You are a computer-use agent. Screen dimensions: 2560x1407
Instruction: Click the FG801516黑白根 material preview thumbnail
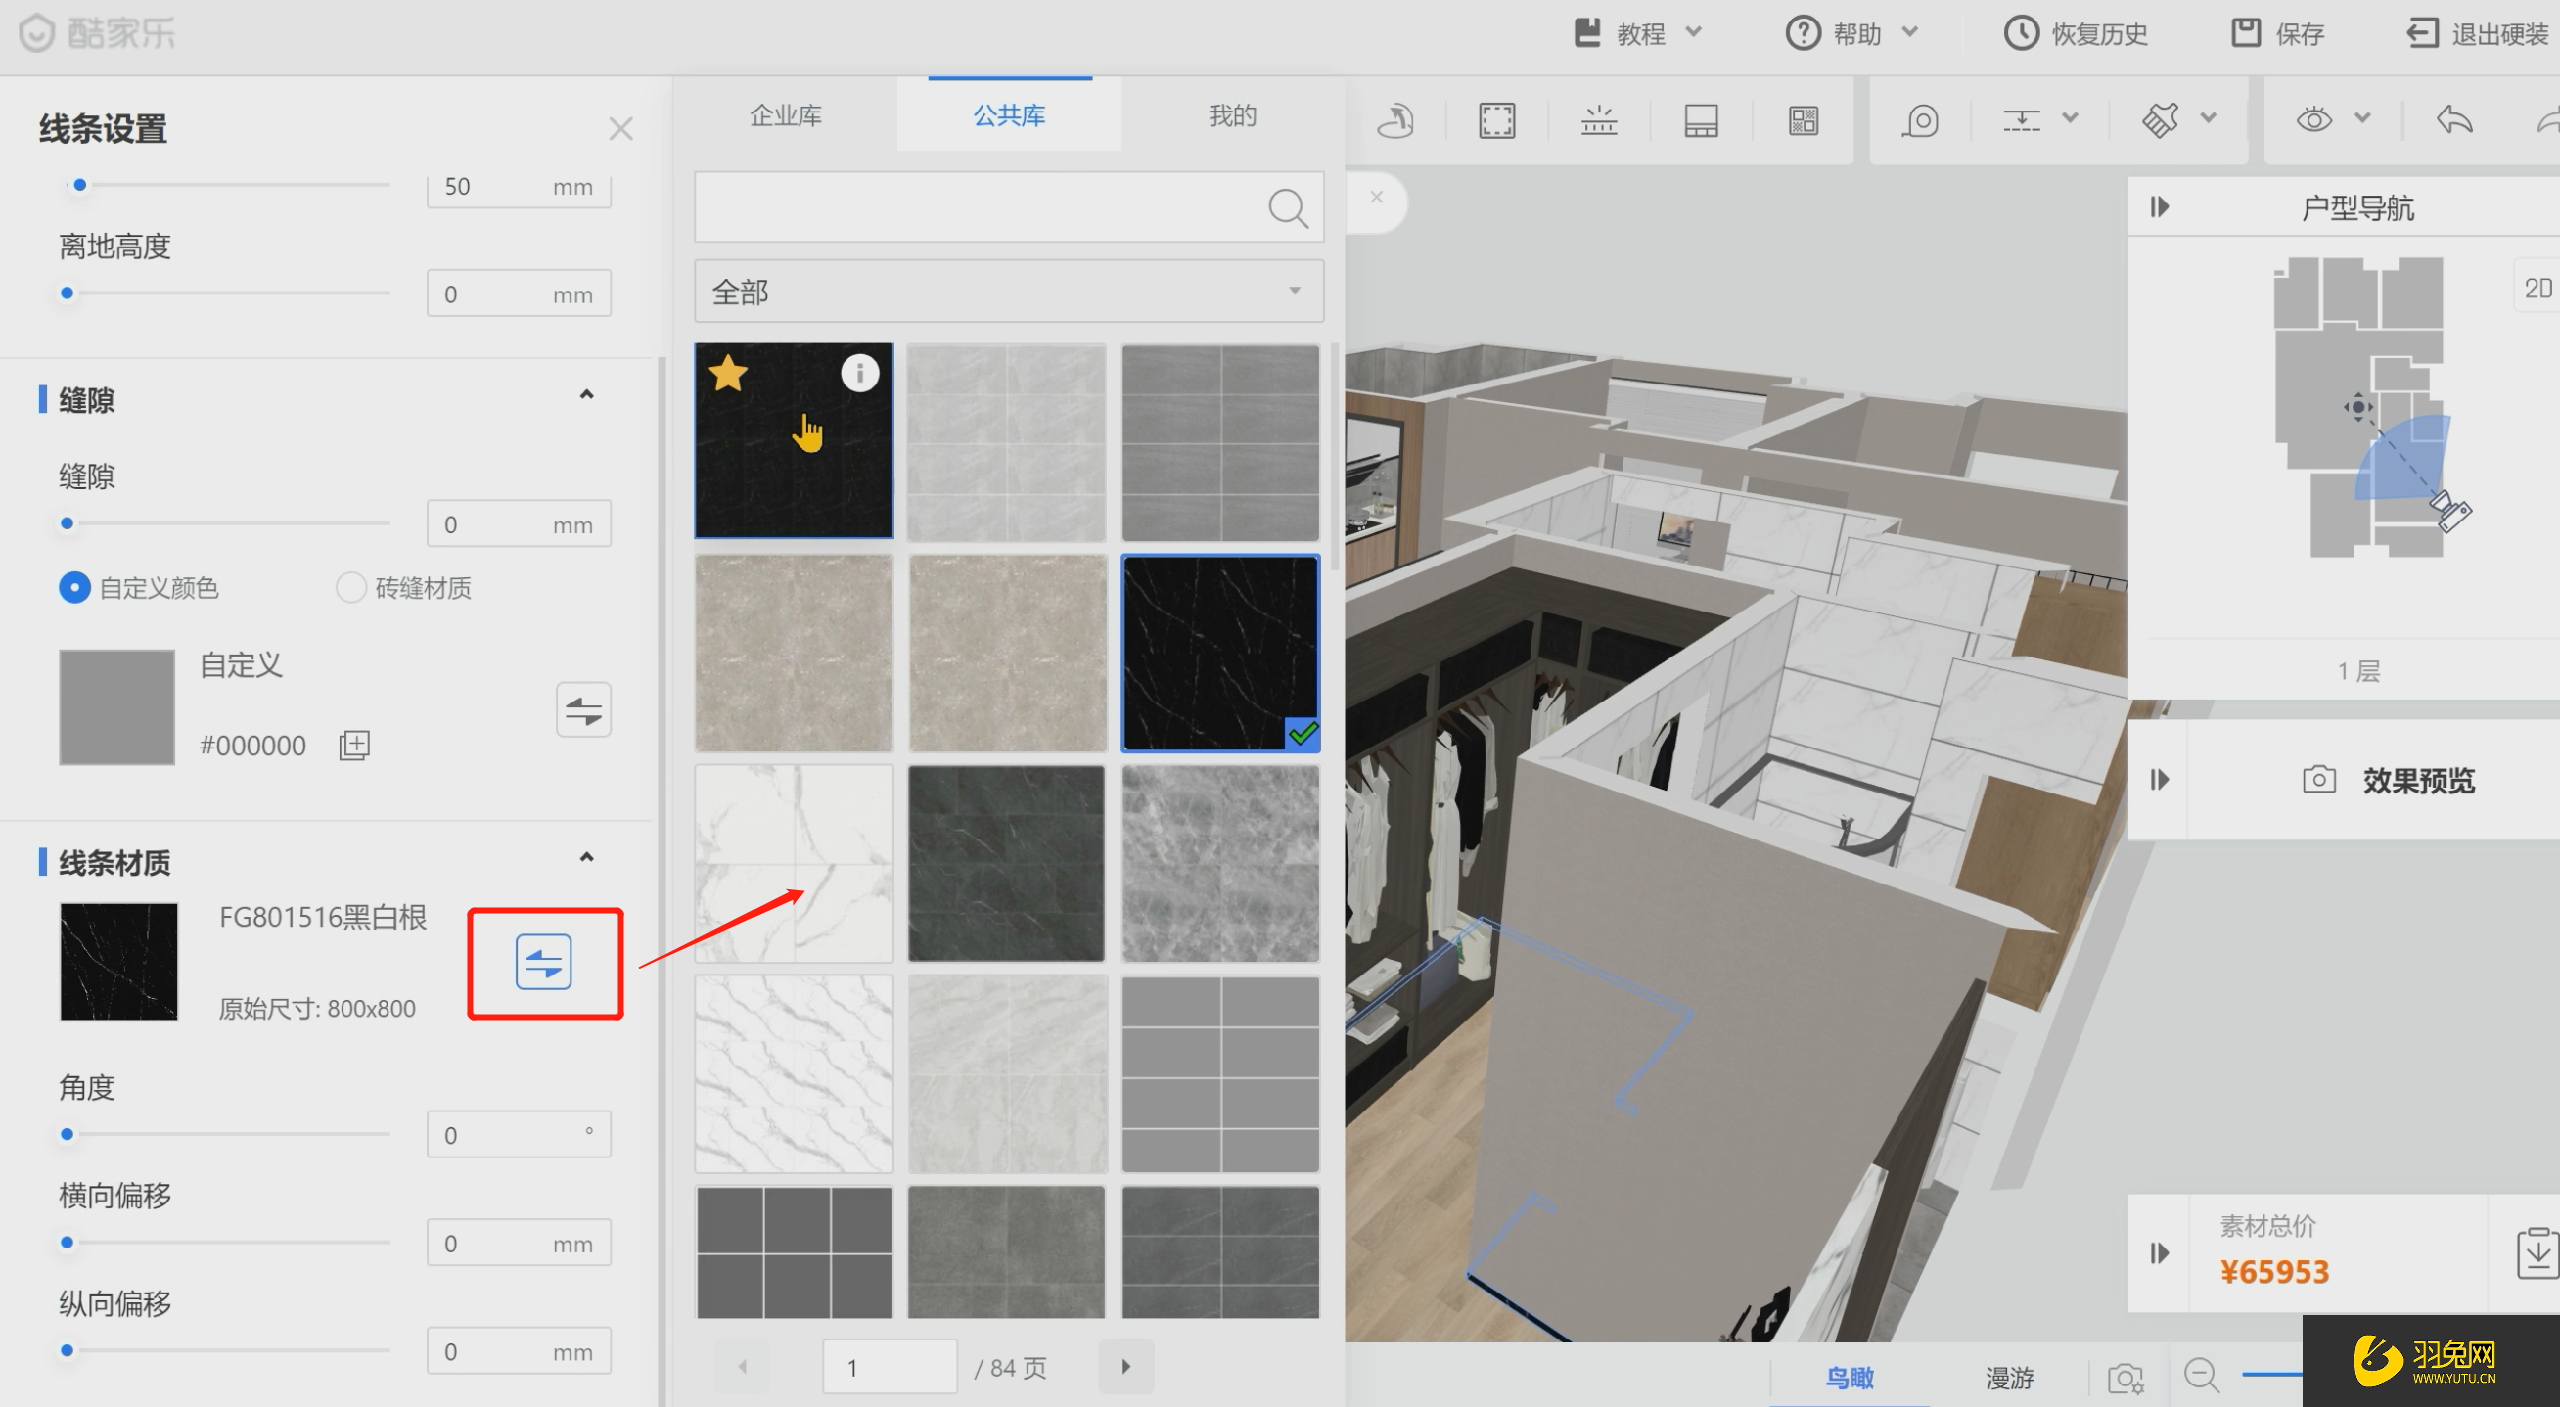(119, 961)
